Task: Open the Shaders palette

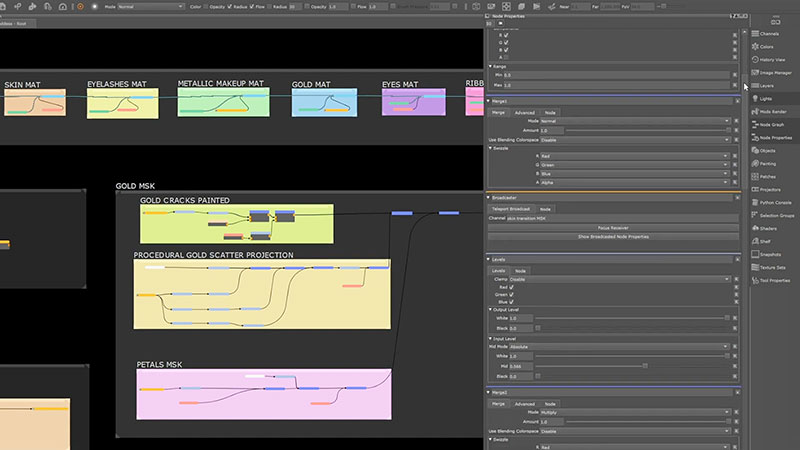Action: 768,228
